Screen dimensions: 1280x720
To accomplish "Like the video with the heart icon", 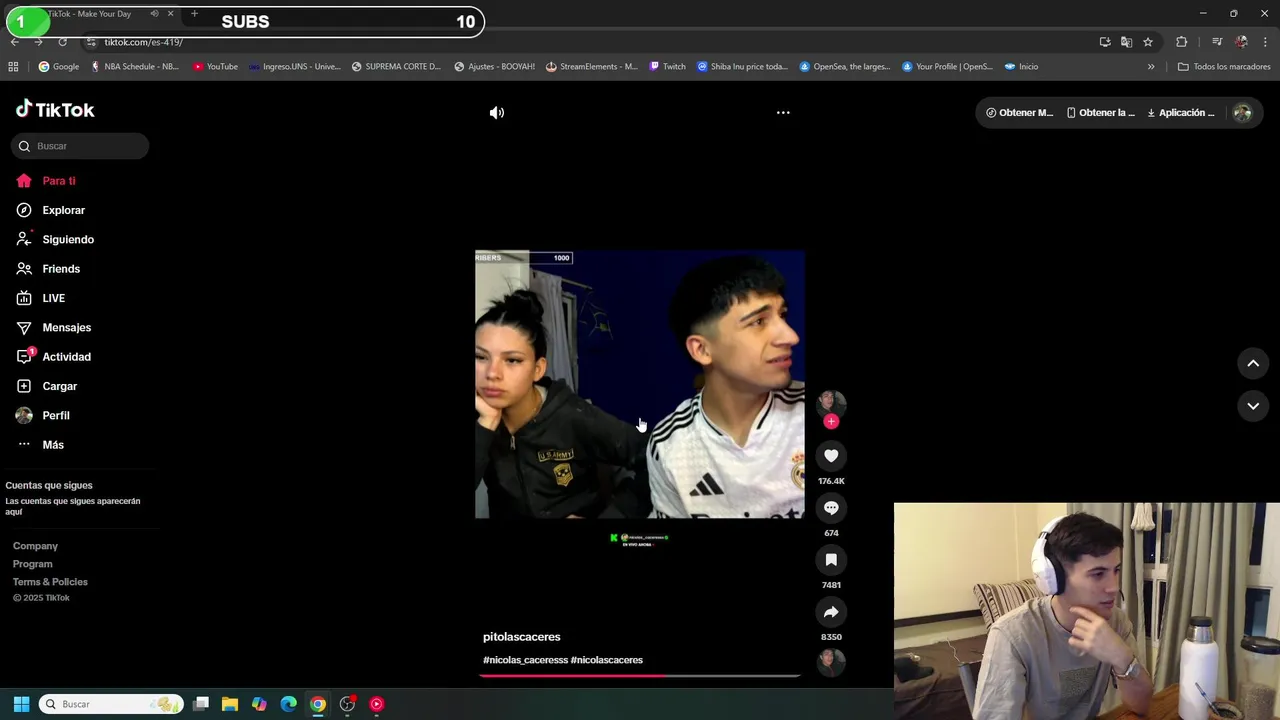I will [x=831, y=456].
